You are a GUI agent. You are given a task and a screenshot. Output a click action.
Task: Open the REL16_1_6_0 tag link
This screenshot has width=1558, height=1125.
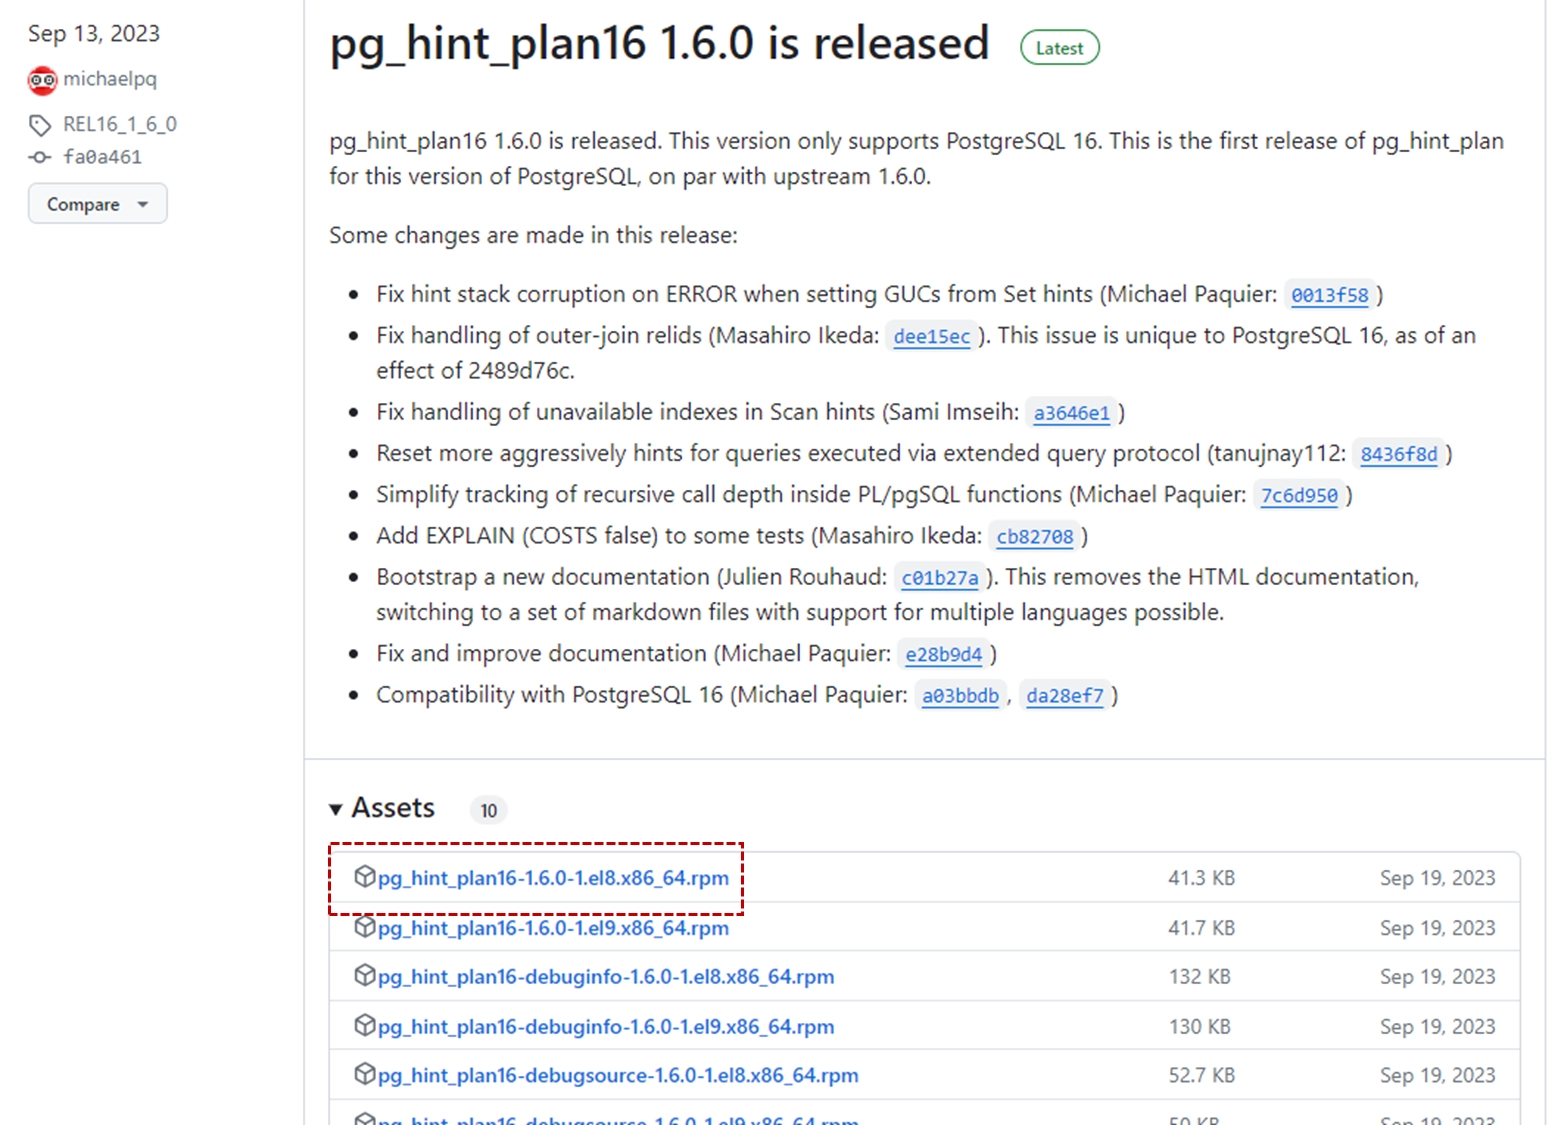[x=120, y=124]
